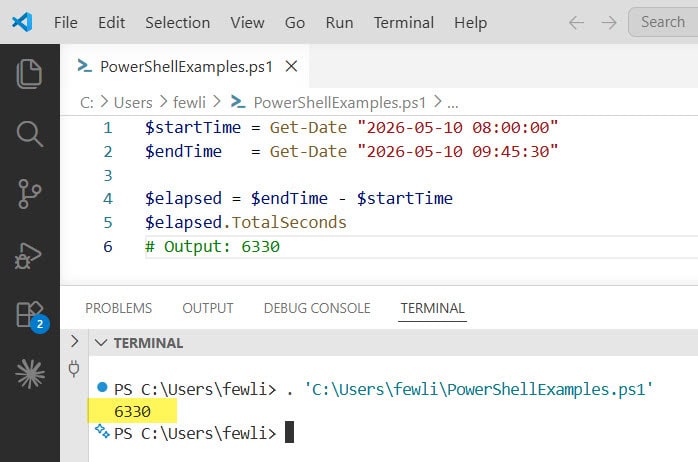Click PowerShell icon in breadcrumb path

click(x=238, y=102)
